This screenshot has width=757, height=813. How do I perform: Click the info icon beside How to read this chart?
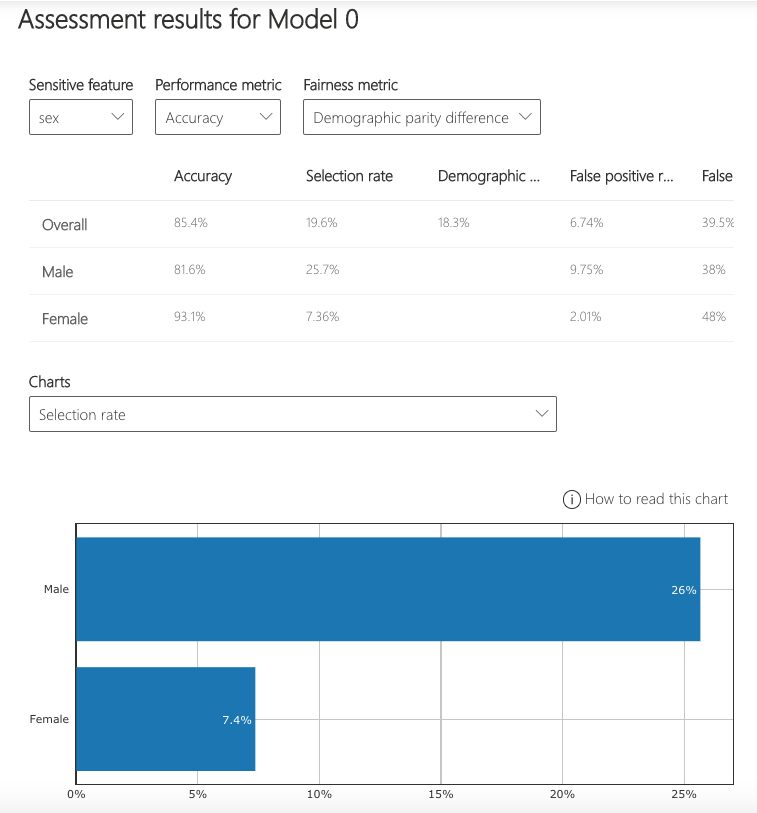coord(571,499)
